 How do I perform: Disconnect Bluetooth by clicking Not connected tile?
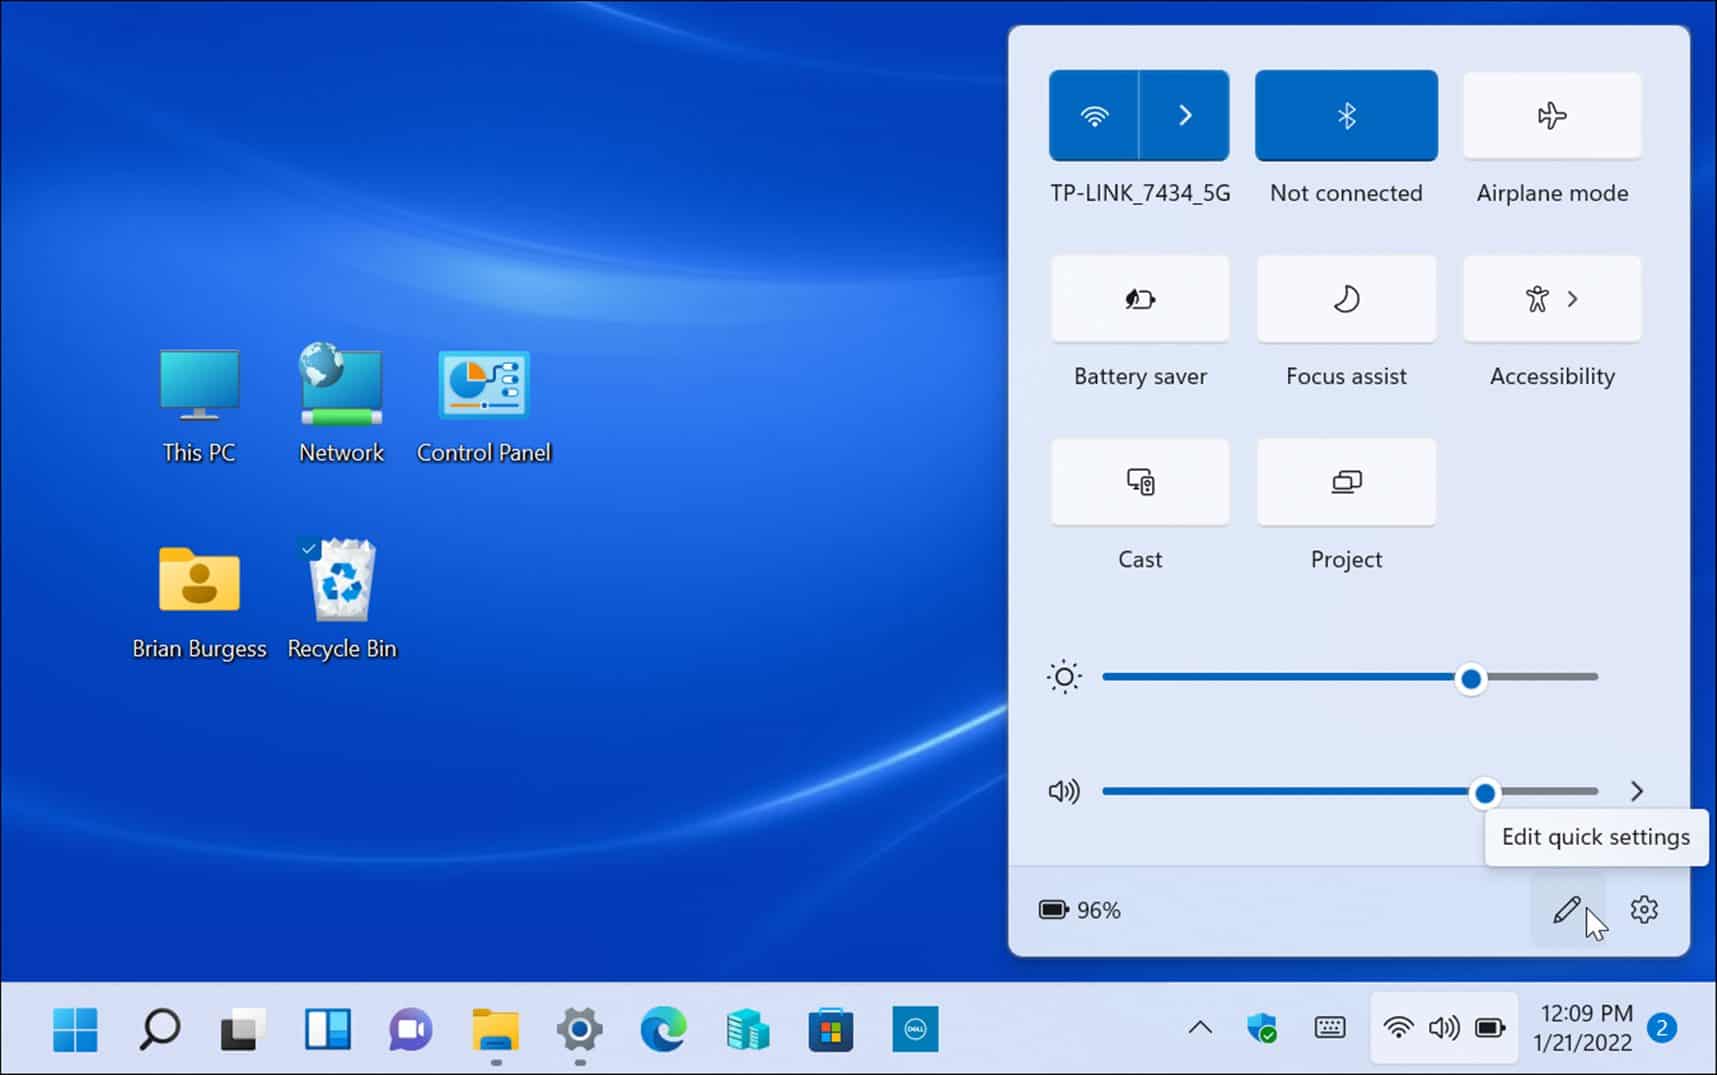click(1345, 115)
